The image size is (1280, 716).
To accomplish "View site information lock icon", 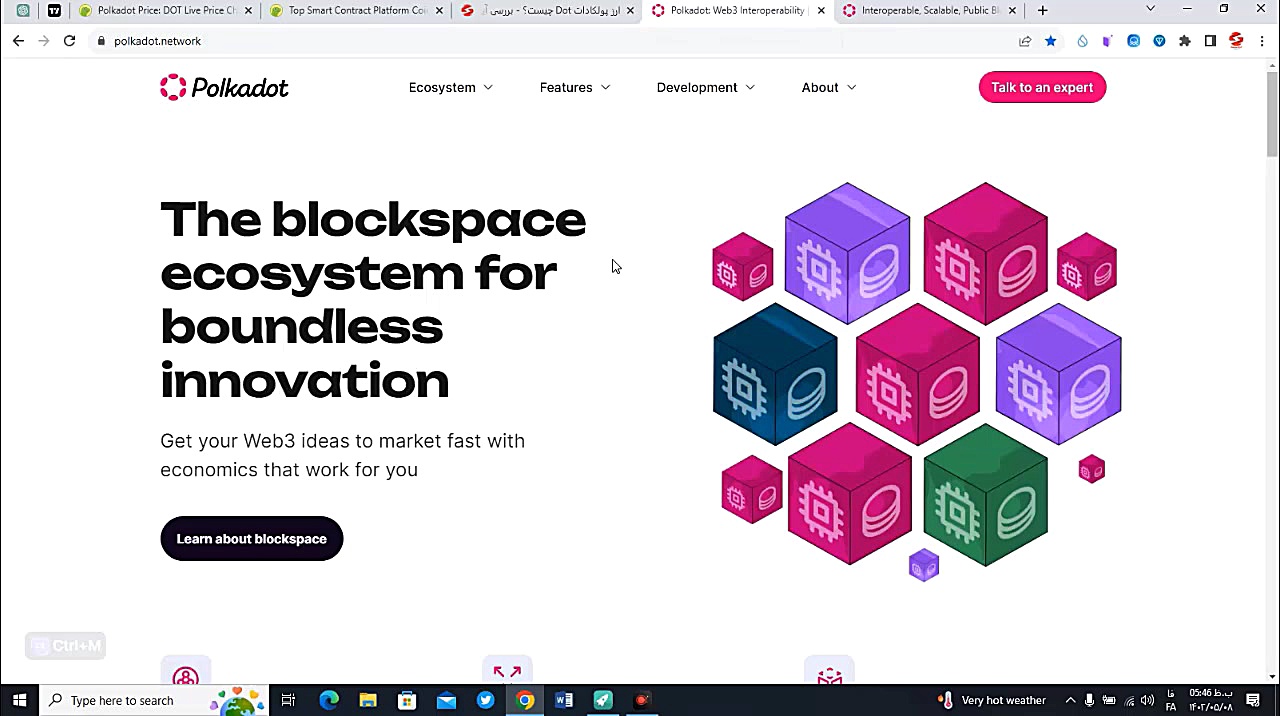I will [x=100, y=41].
